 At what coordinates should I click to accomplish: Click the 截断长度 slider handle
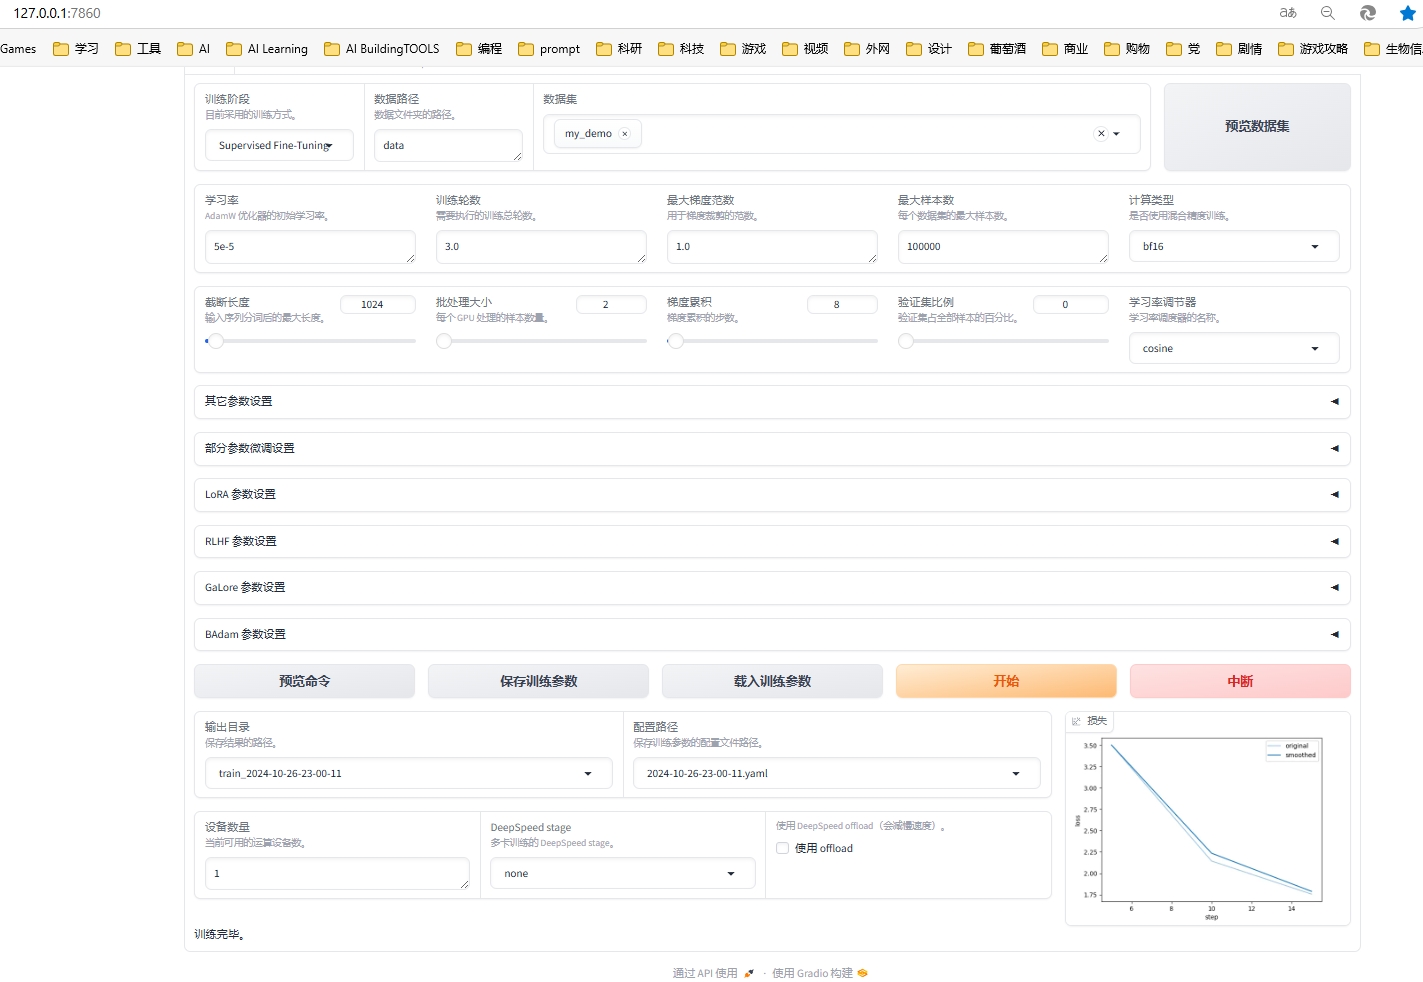(x=215, y=341)
